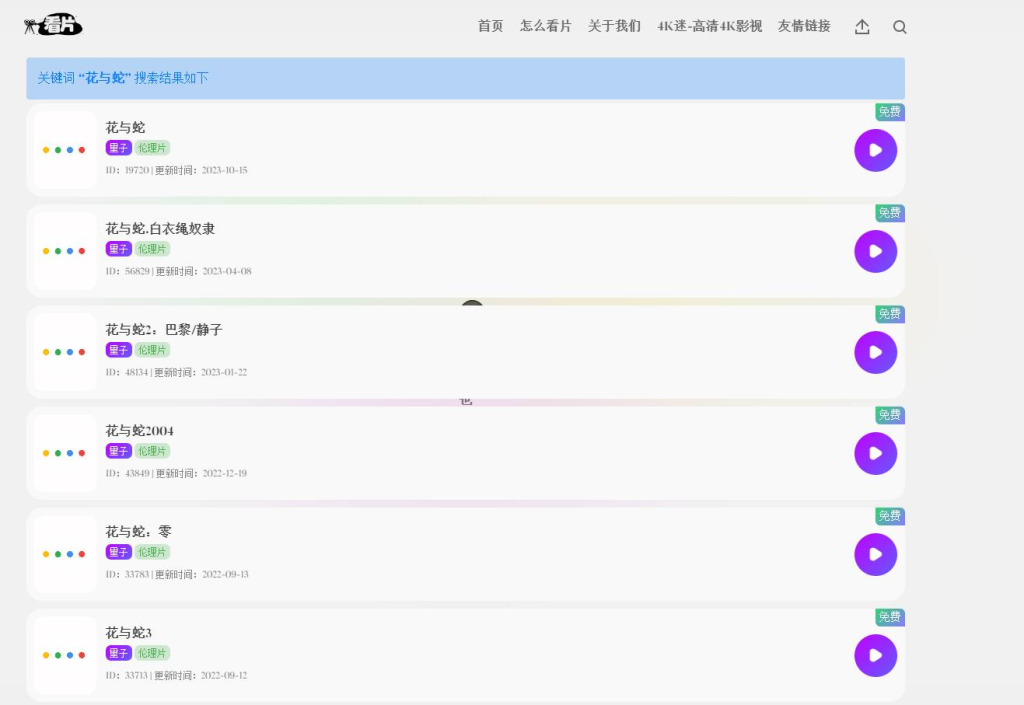Click 免费 badge on 花与蛇 ID 19720 card
Screen dimensions: 1024x705
[x=889, y=112]
